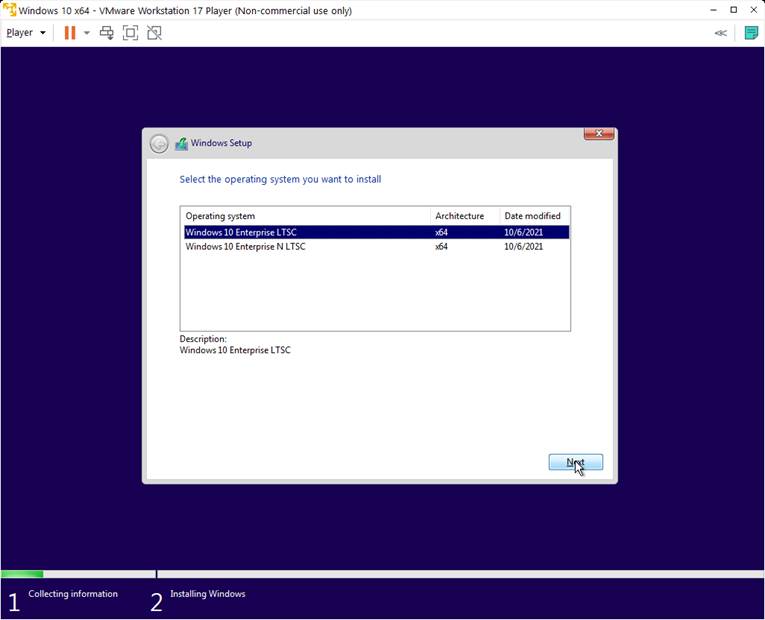Click the back arrow in Windows Setup
Image resolution: width=765 pixels, height=620 pixels.
159,144
